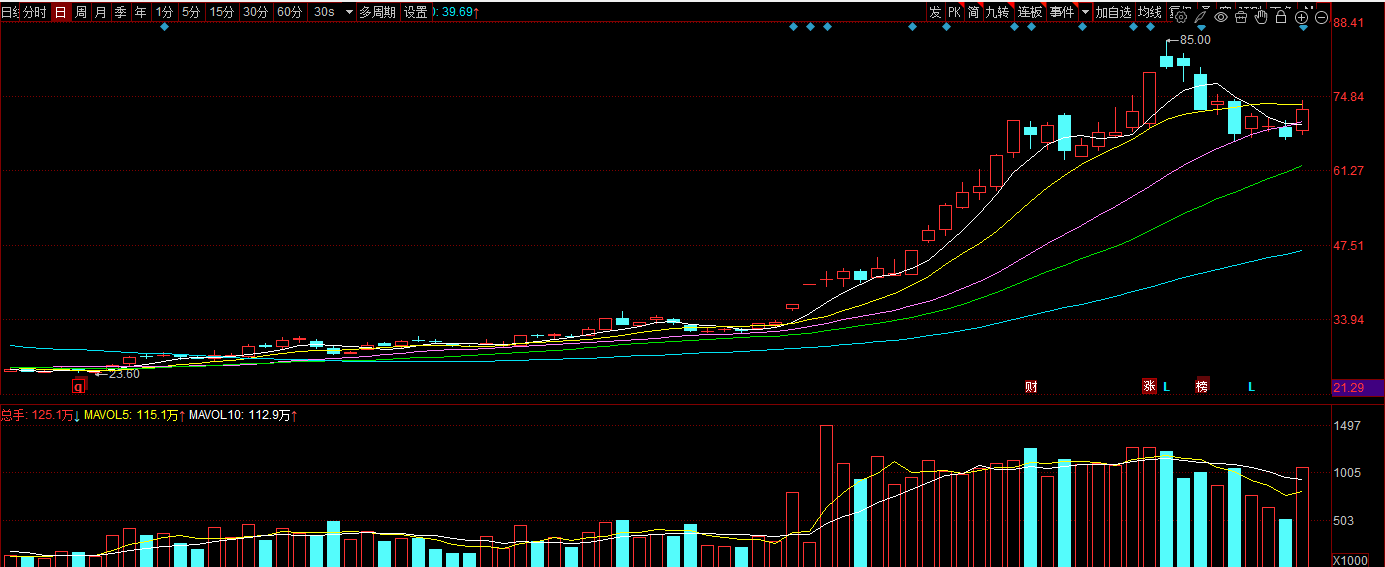Select the 季 quarterly period
The width and height of the screenshot is (1385, 567).
pyautogui.click(x=120, y=12)
